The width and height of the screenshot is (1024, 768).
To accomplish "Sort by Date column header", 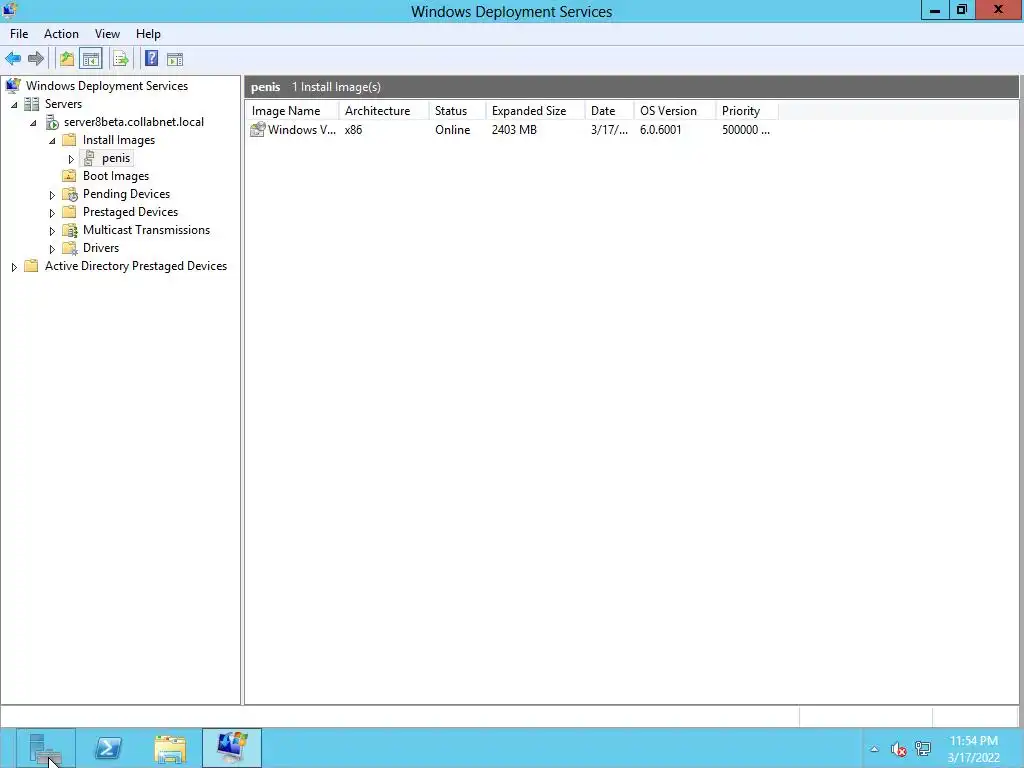I will pos(610,110).
